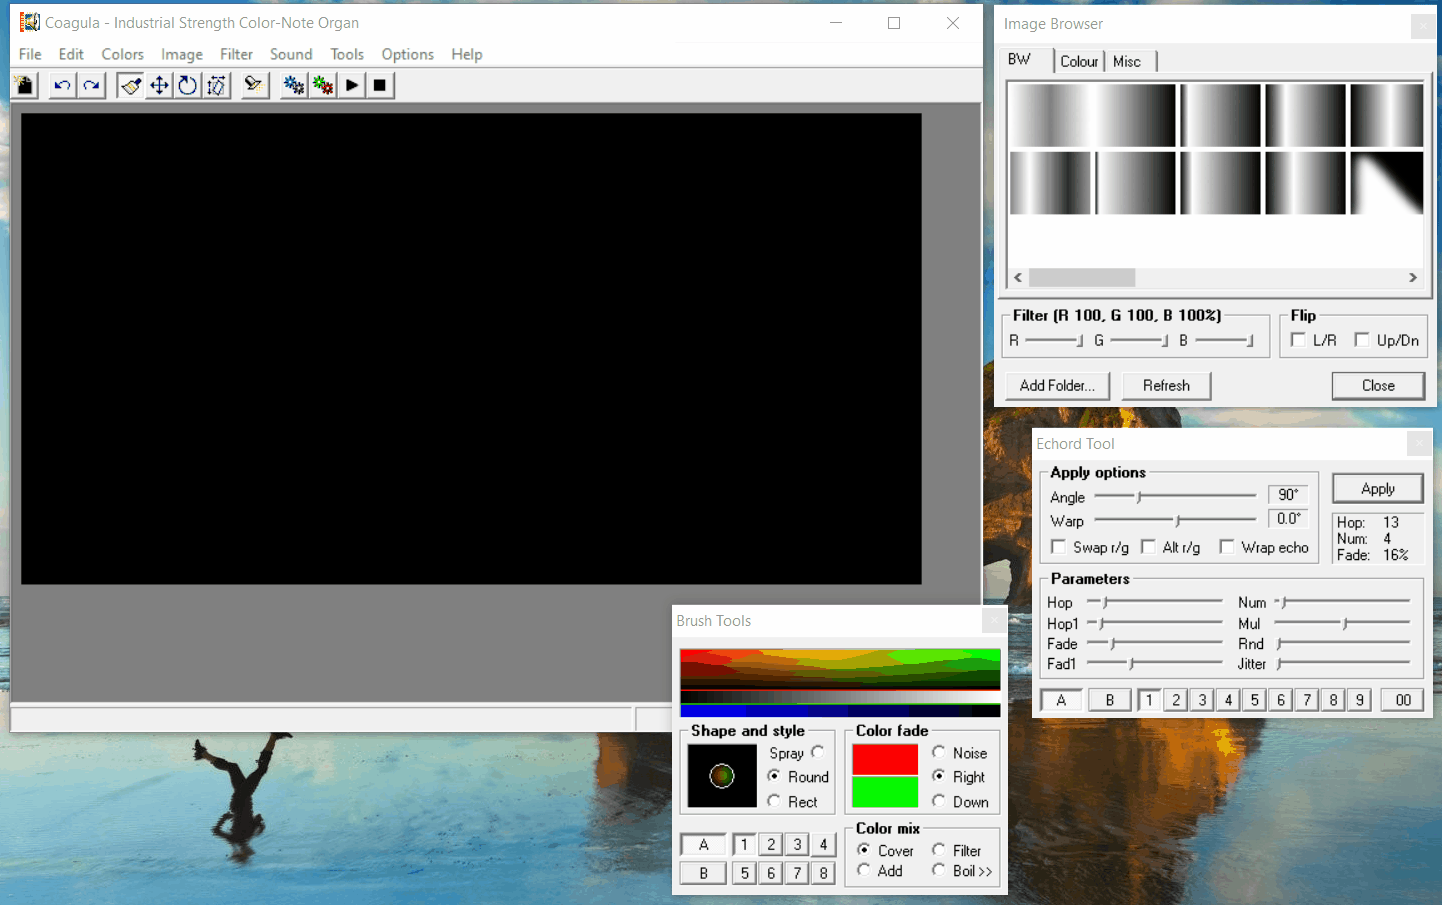Image resolution: width=1442 pixels, height=905 pixels.
Task: Click the Angle slider in Echord Tool
Action: 1175,496
